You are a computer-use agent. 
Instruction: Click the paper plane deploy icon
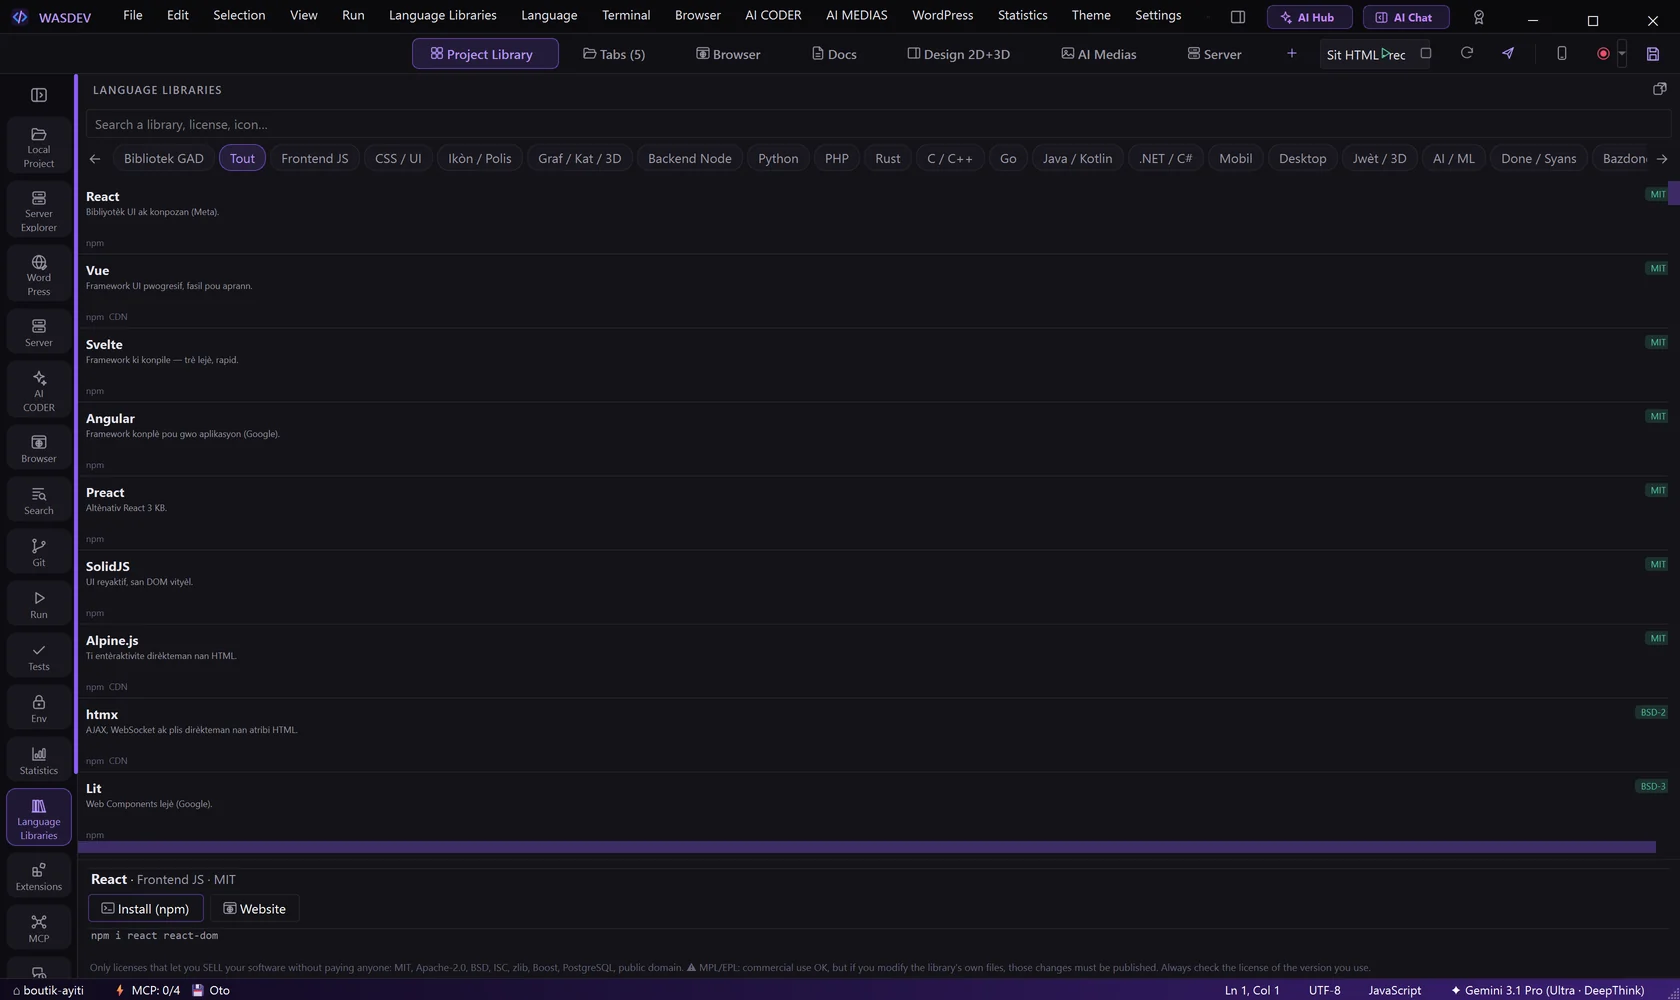coord(1508,53)
